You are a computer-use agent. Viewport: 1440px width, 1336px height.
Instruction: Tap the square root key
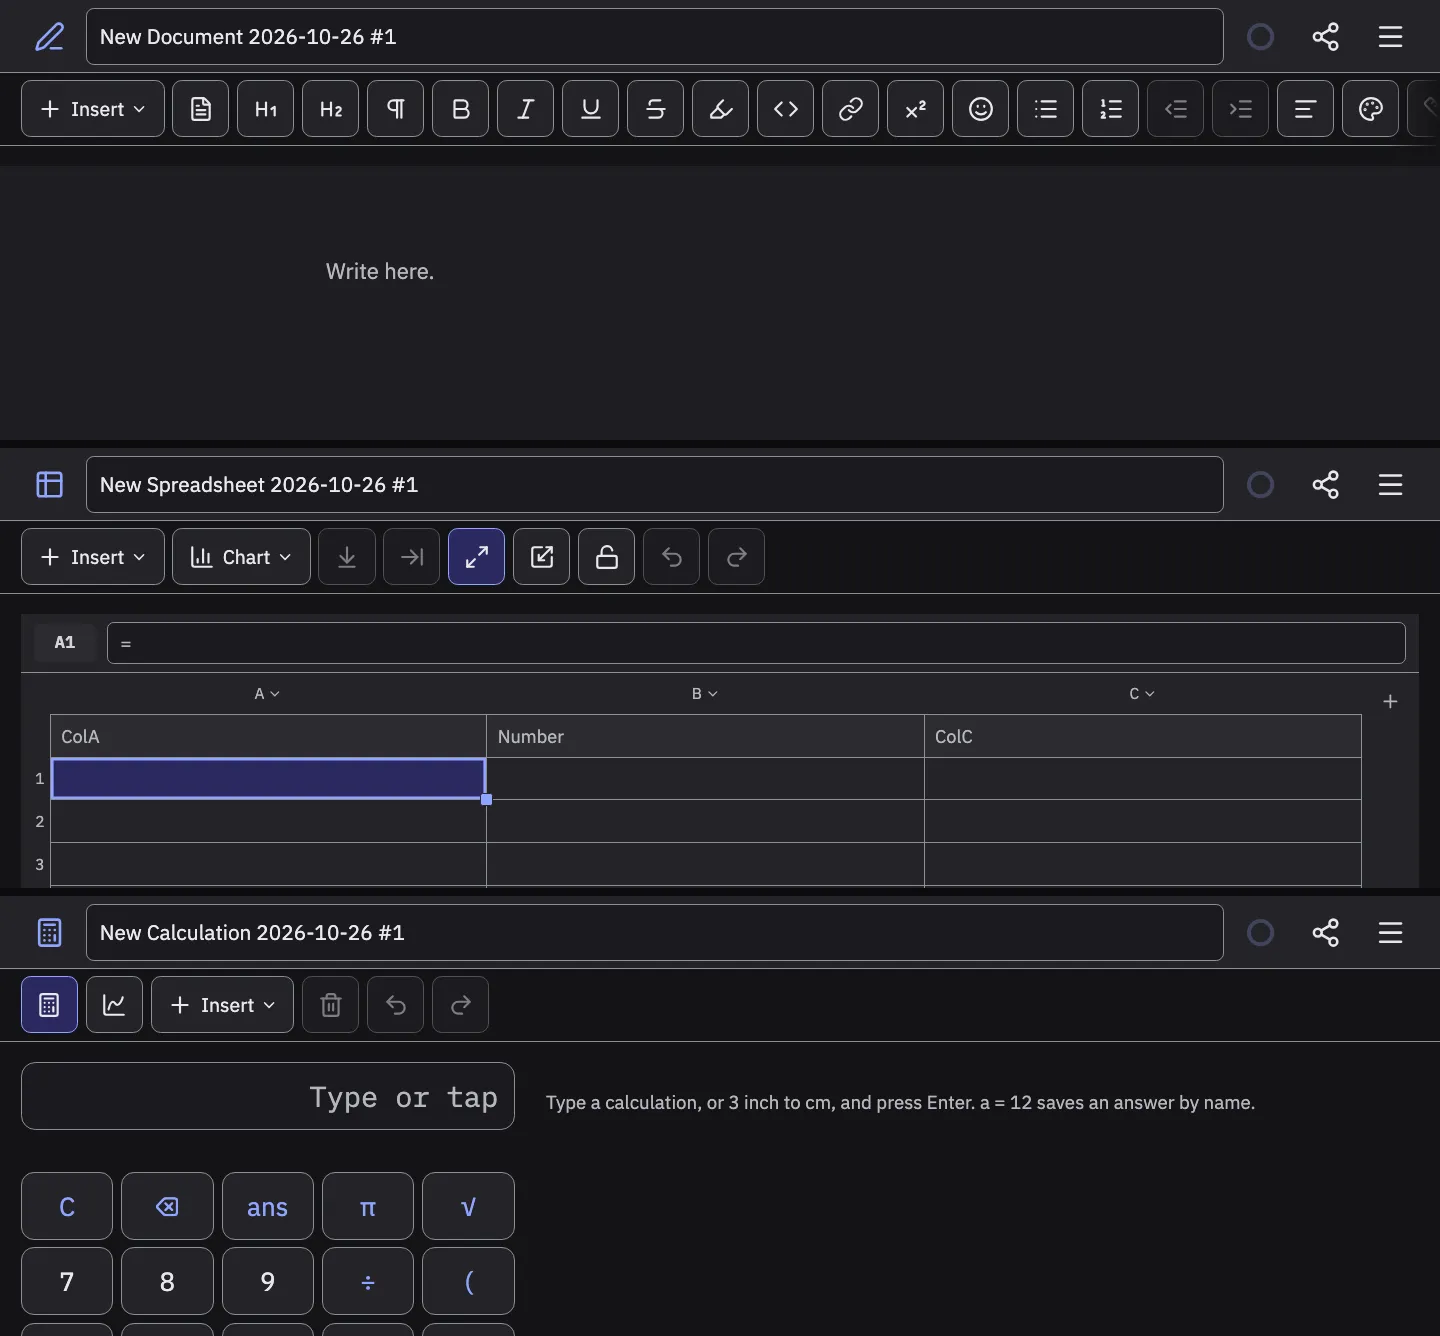coord(468,1207)
